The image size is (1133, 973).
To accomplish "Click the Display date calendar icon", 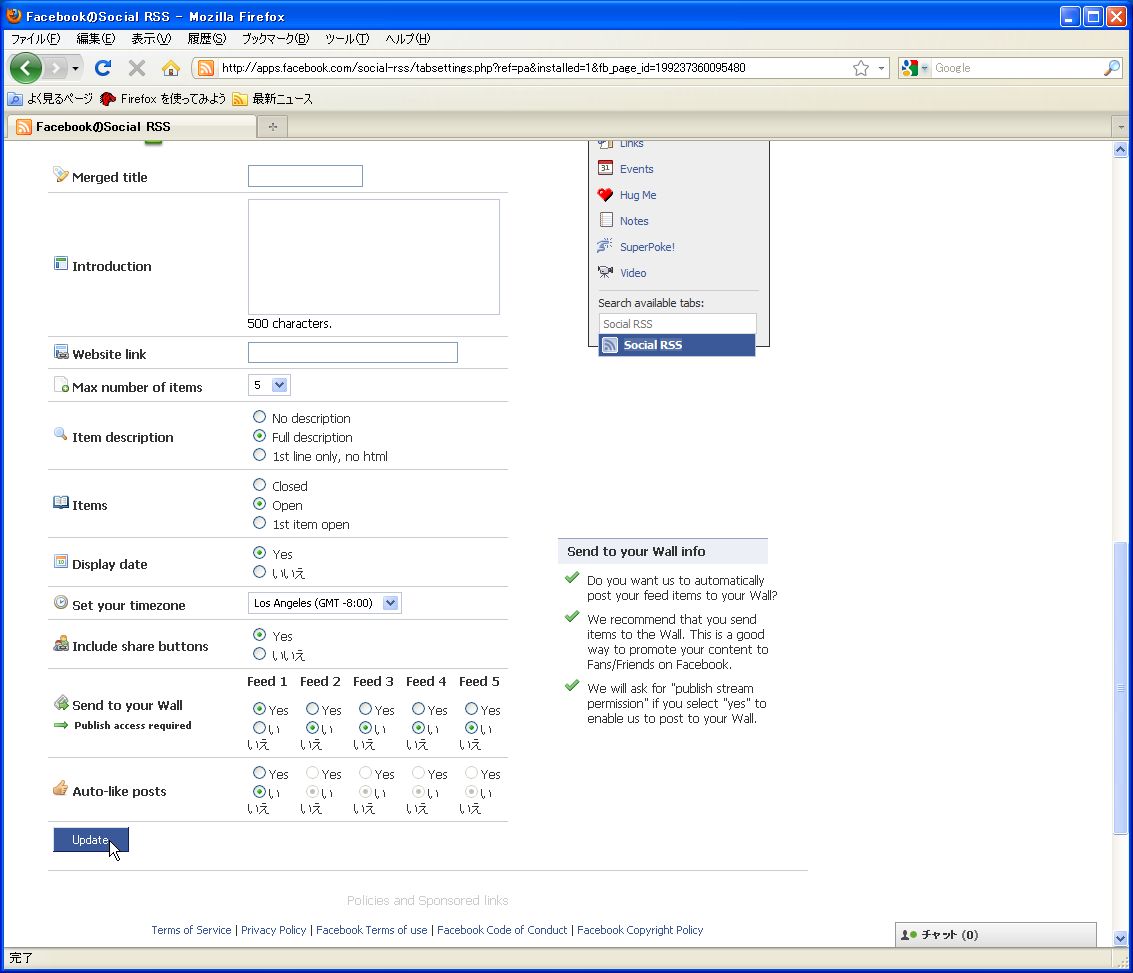I will tap(61, 562).
